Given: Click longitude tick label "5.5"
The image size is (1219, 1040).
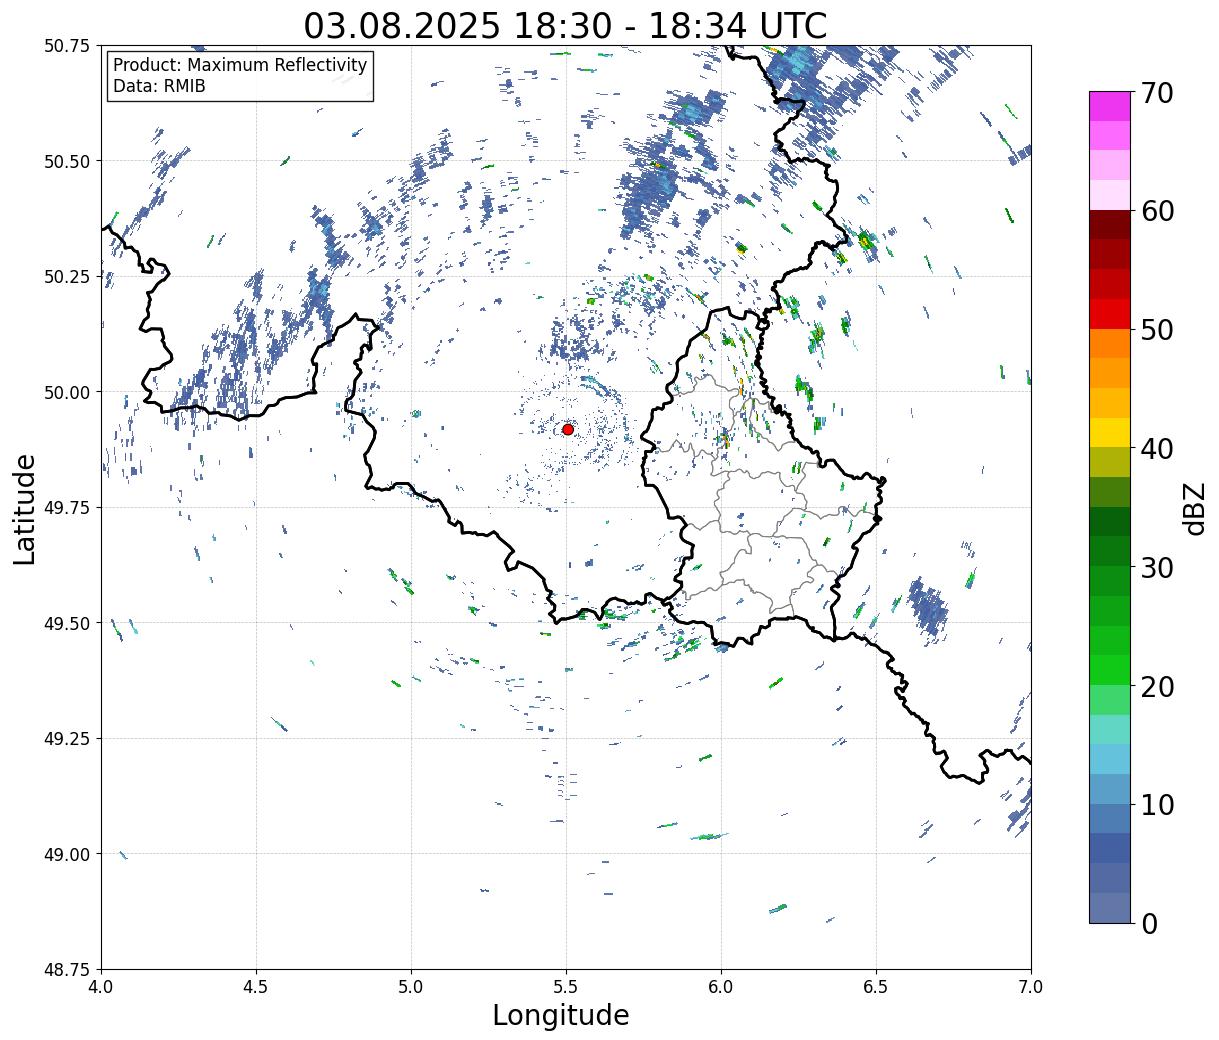Looking at the screenshot, I should click(x=566, y=987).
